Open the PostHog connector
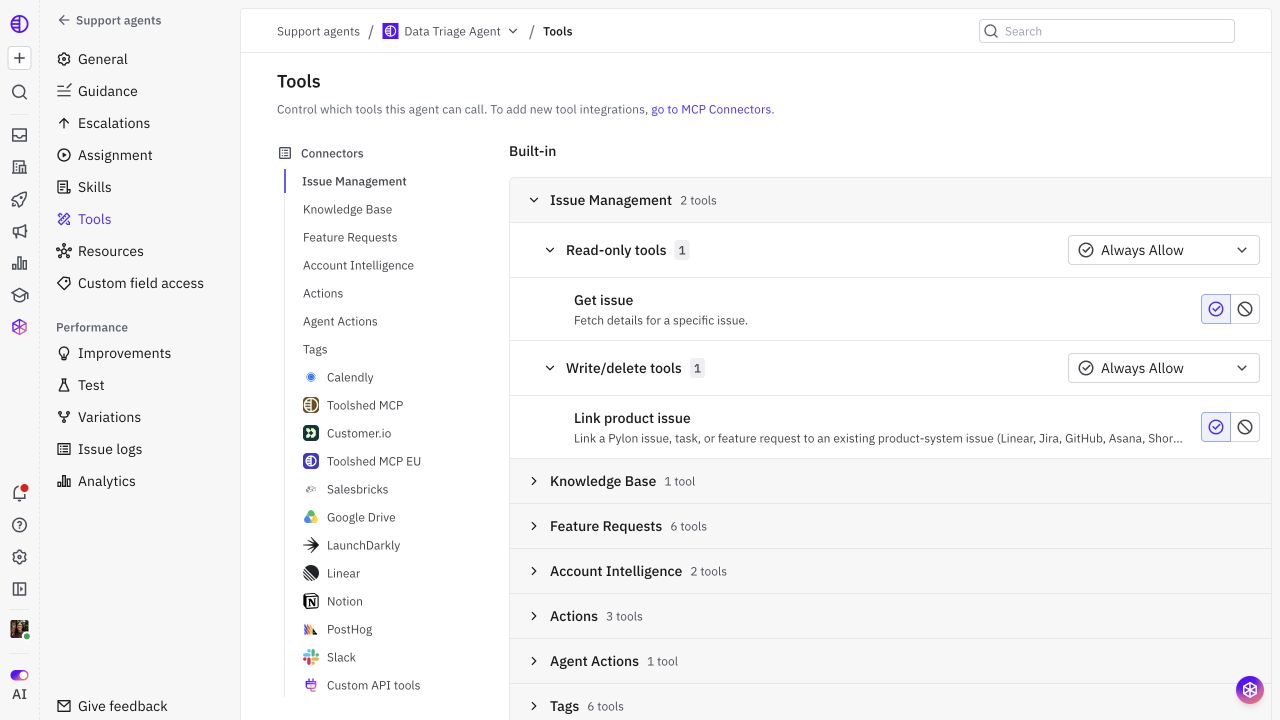The height and width of the screenshot is (720, 1280). 349,629
